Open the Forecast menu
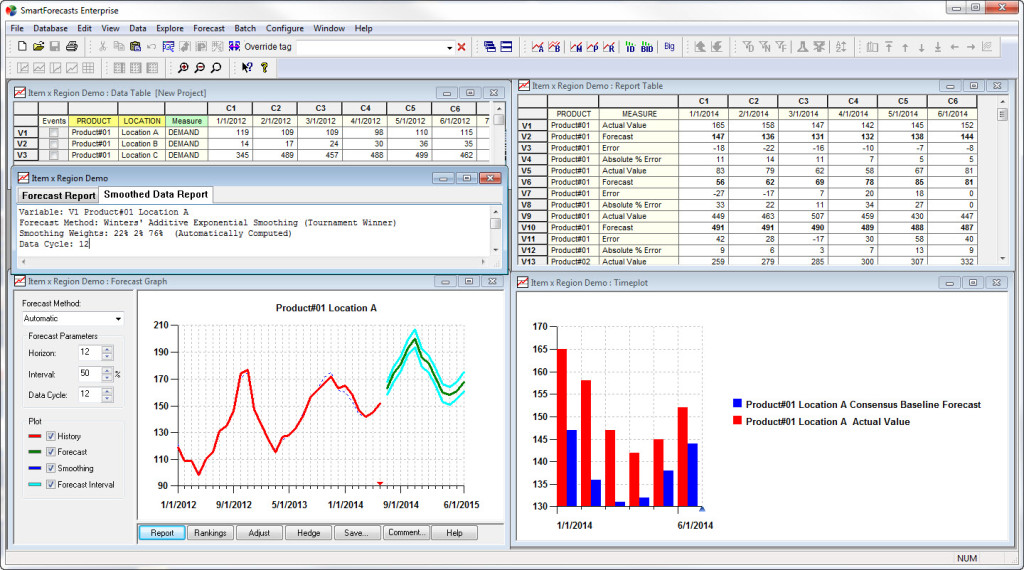The image size is (1024, 570). pos(209,29)
